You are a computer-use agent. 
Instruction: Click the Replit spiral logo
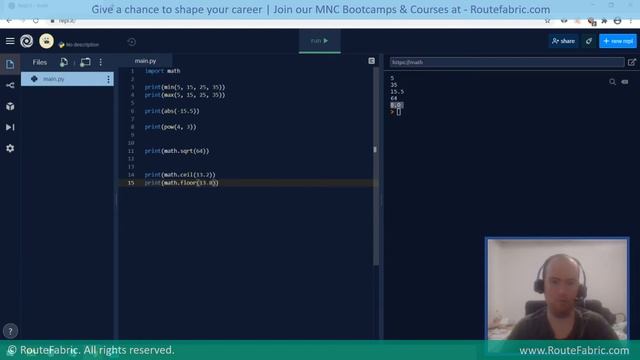pyautogui.click(x=27, y=41)
